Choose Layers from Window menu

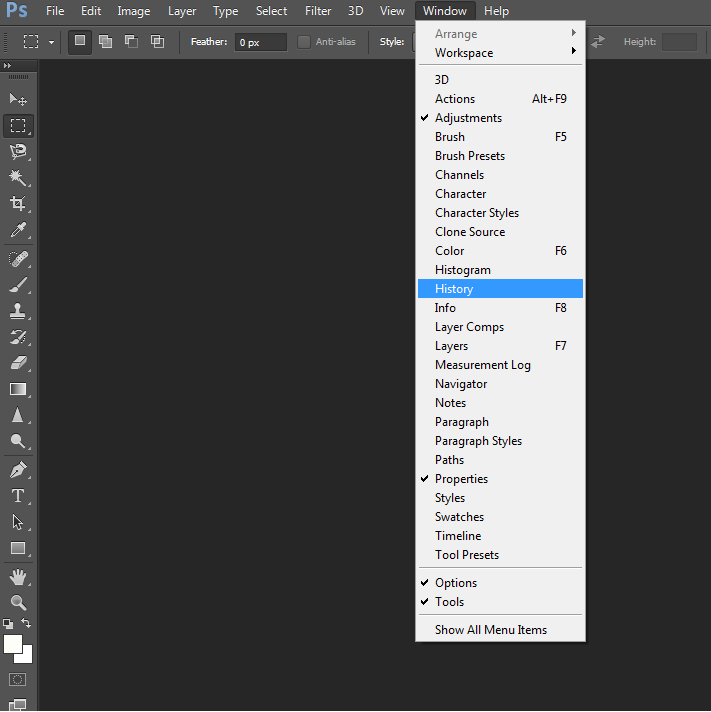[500, 346]
